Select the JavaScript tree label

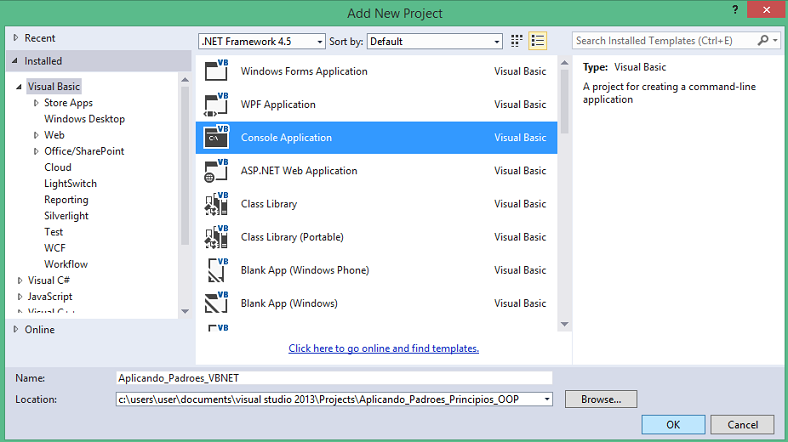(x=50, y=296)
